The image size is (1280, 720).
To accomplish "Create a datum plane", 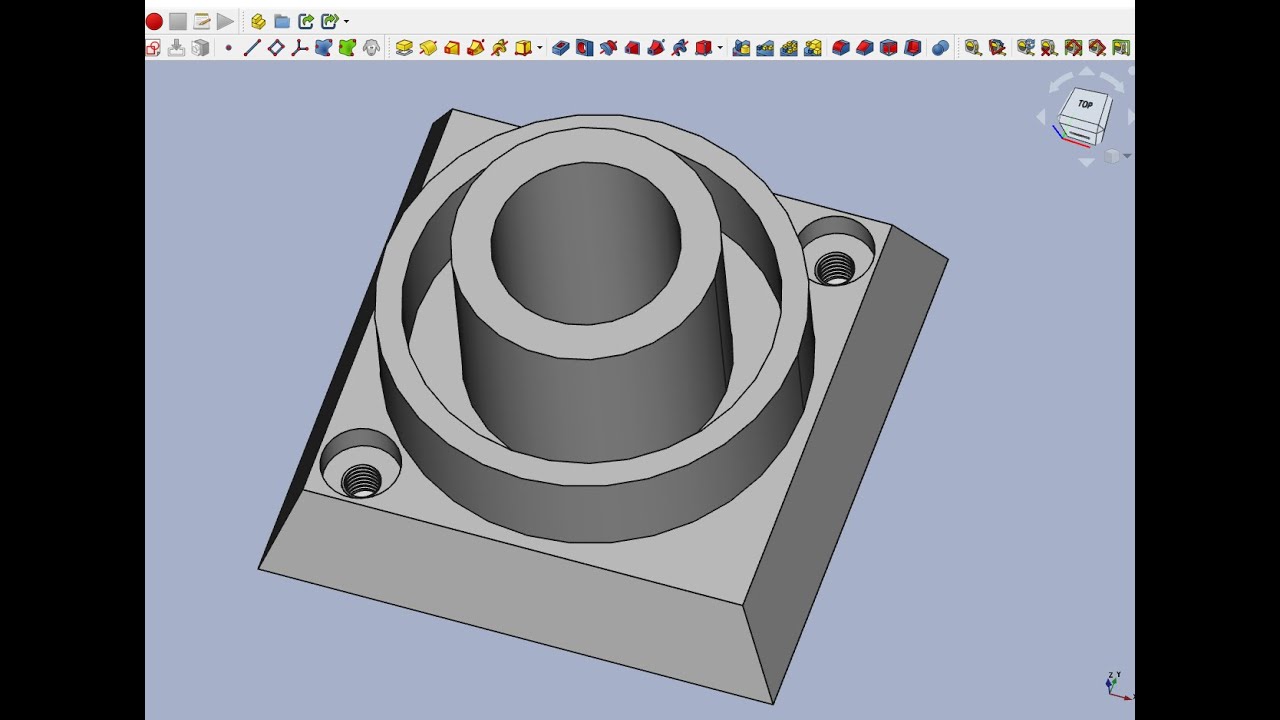I will click(x=276, y=47).
